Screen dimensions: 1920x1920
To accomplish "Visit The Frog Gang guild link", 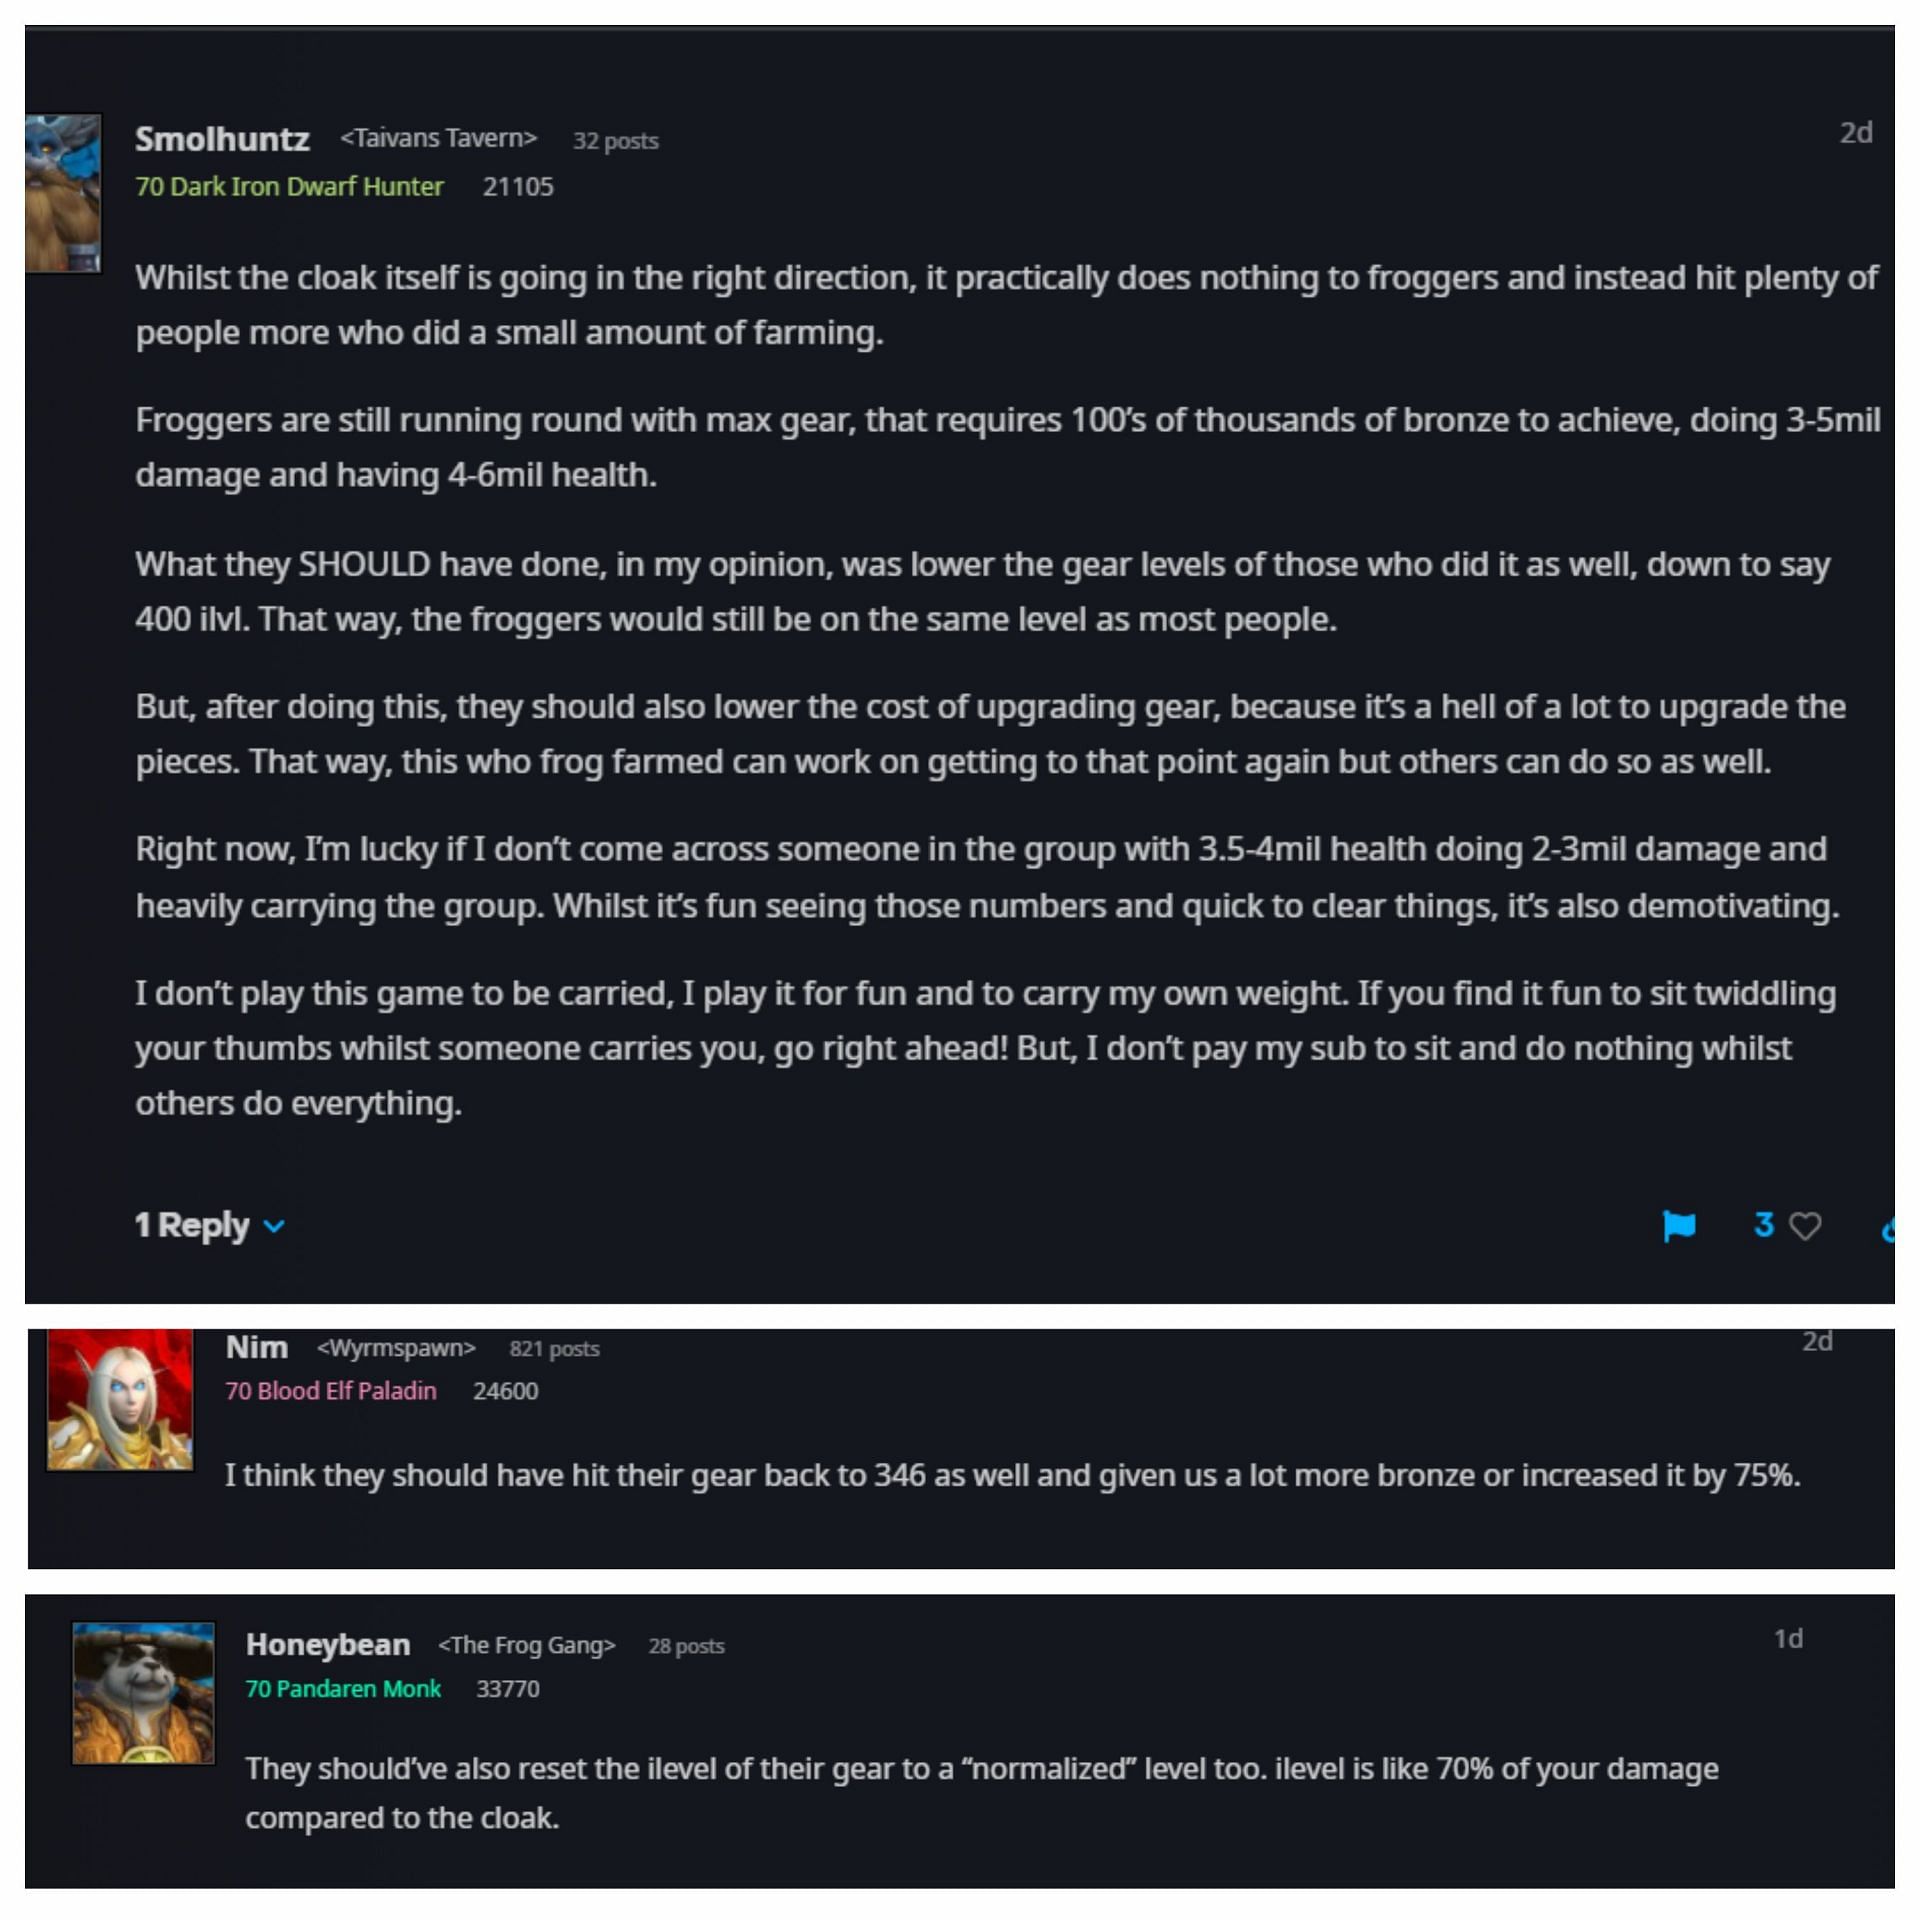I will [x=526, y=1645].
